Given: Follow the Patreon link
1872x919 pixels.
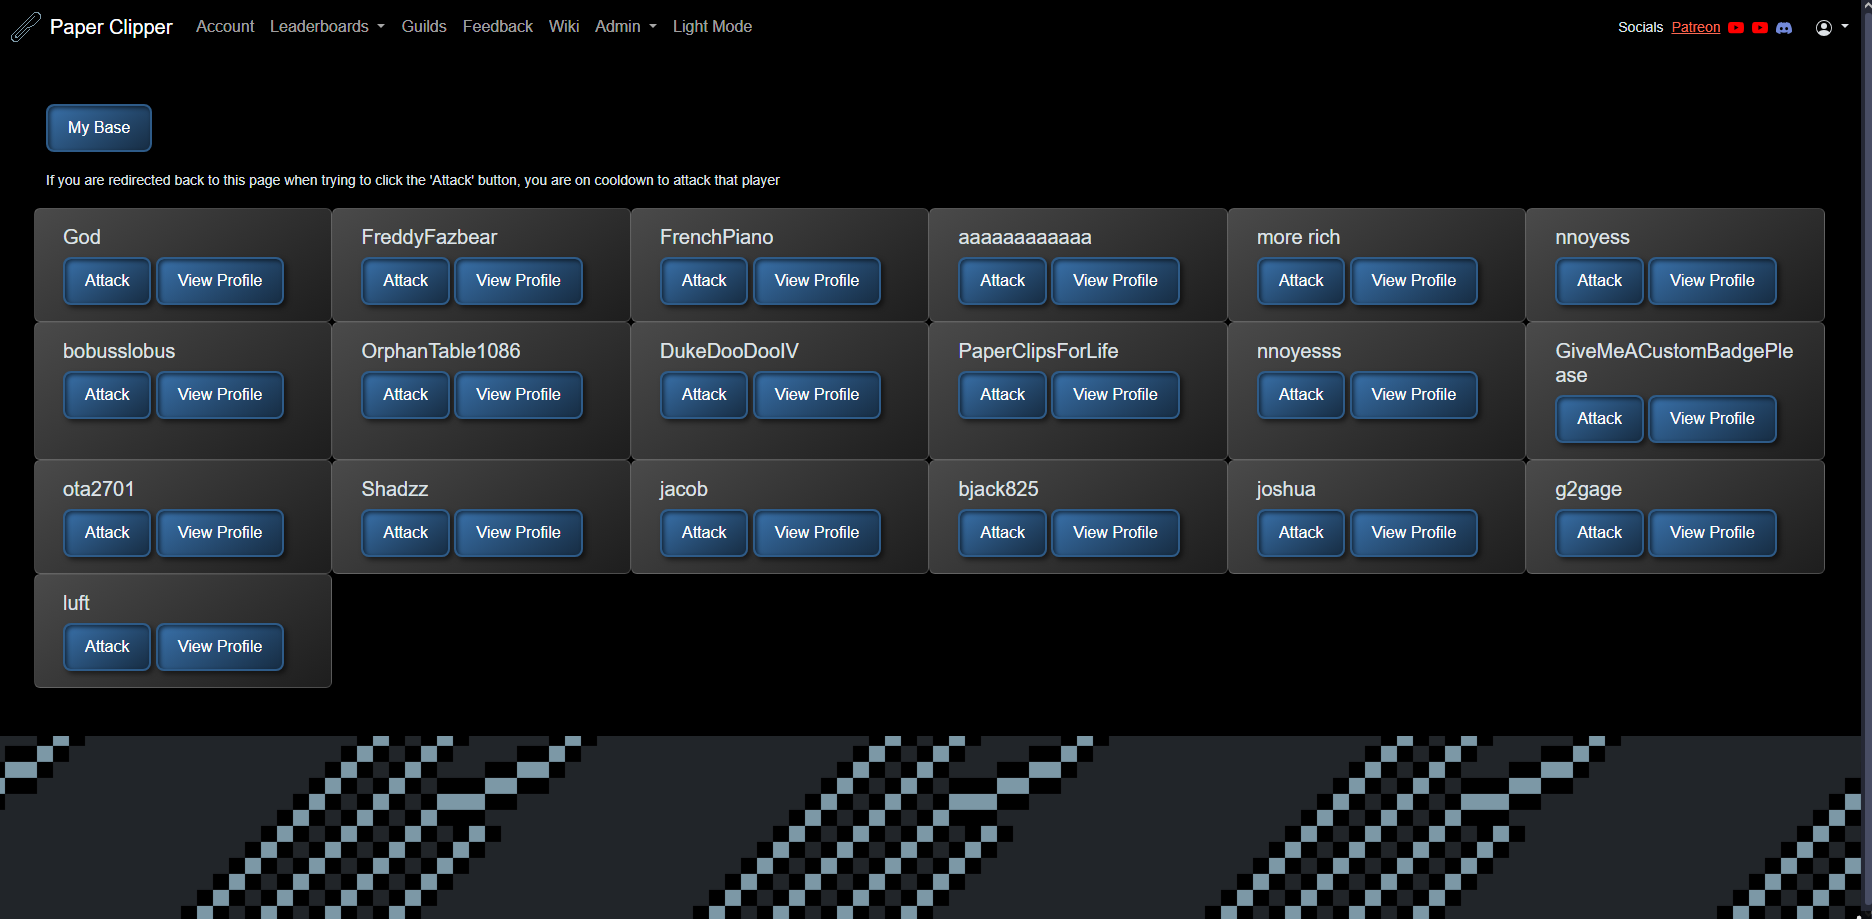Looking at the screenshot, I should [1696, 27].
